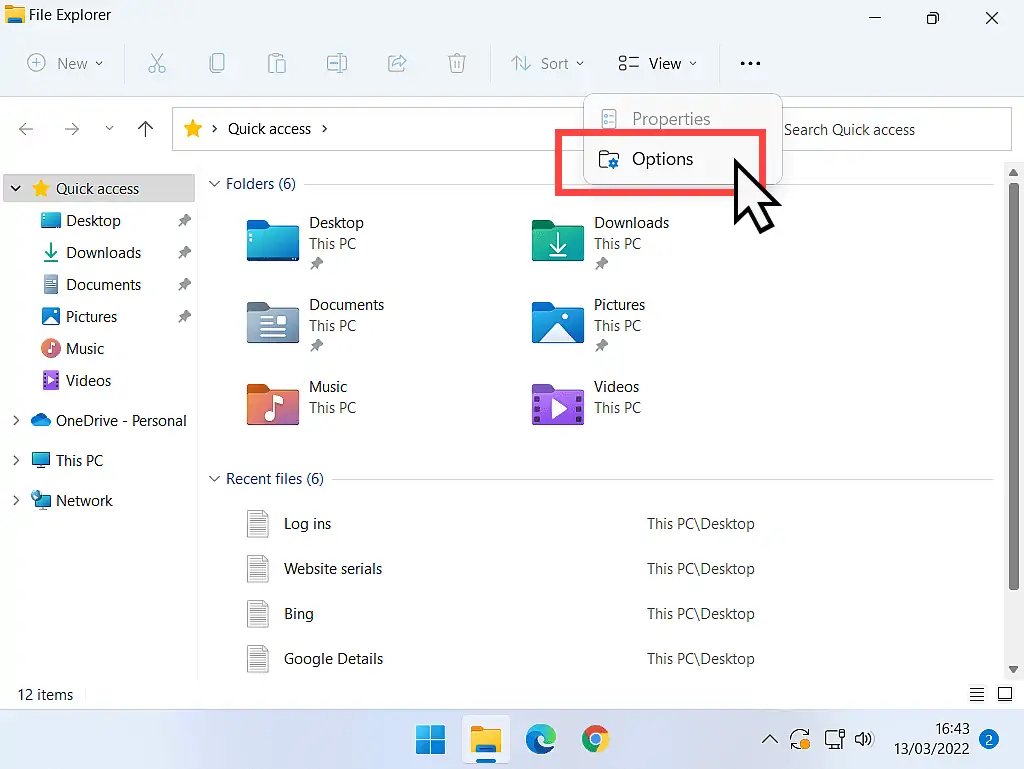The image size is (1024, 769).
Task: Open the View dropdown
Action: pos(657,63)
